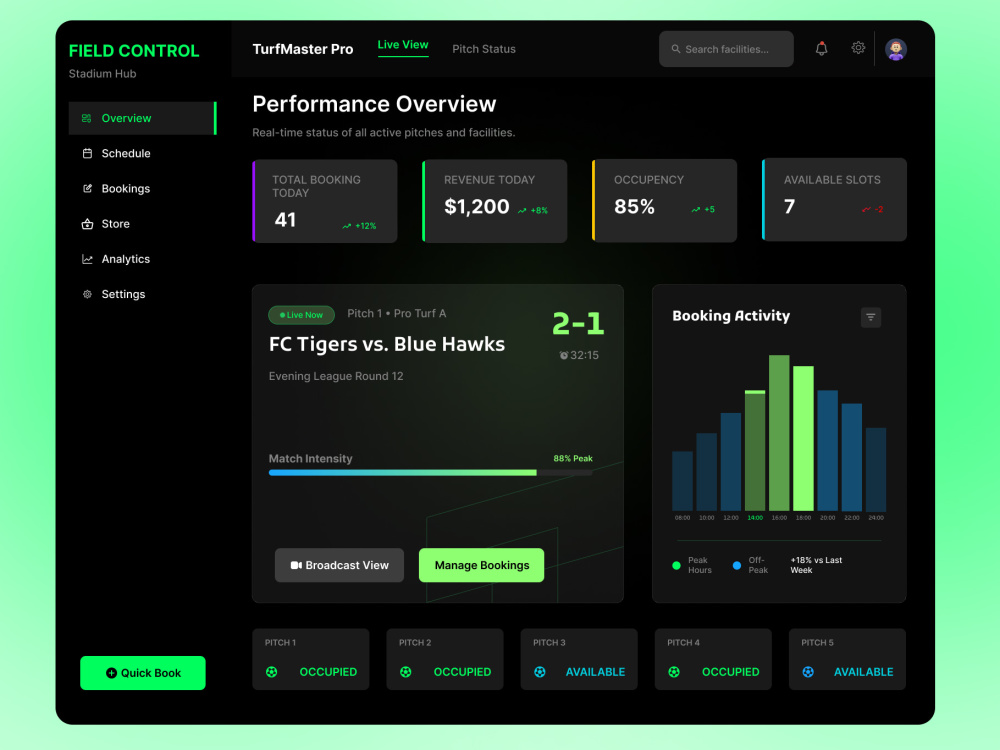Viewport: 1000px width, 750px height.
Task: Open the Total Booking Today card
Action: (x=325, y=201)
